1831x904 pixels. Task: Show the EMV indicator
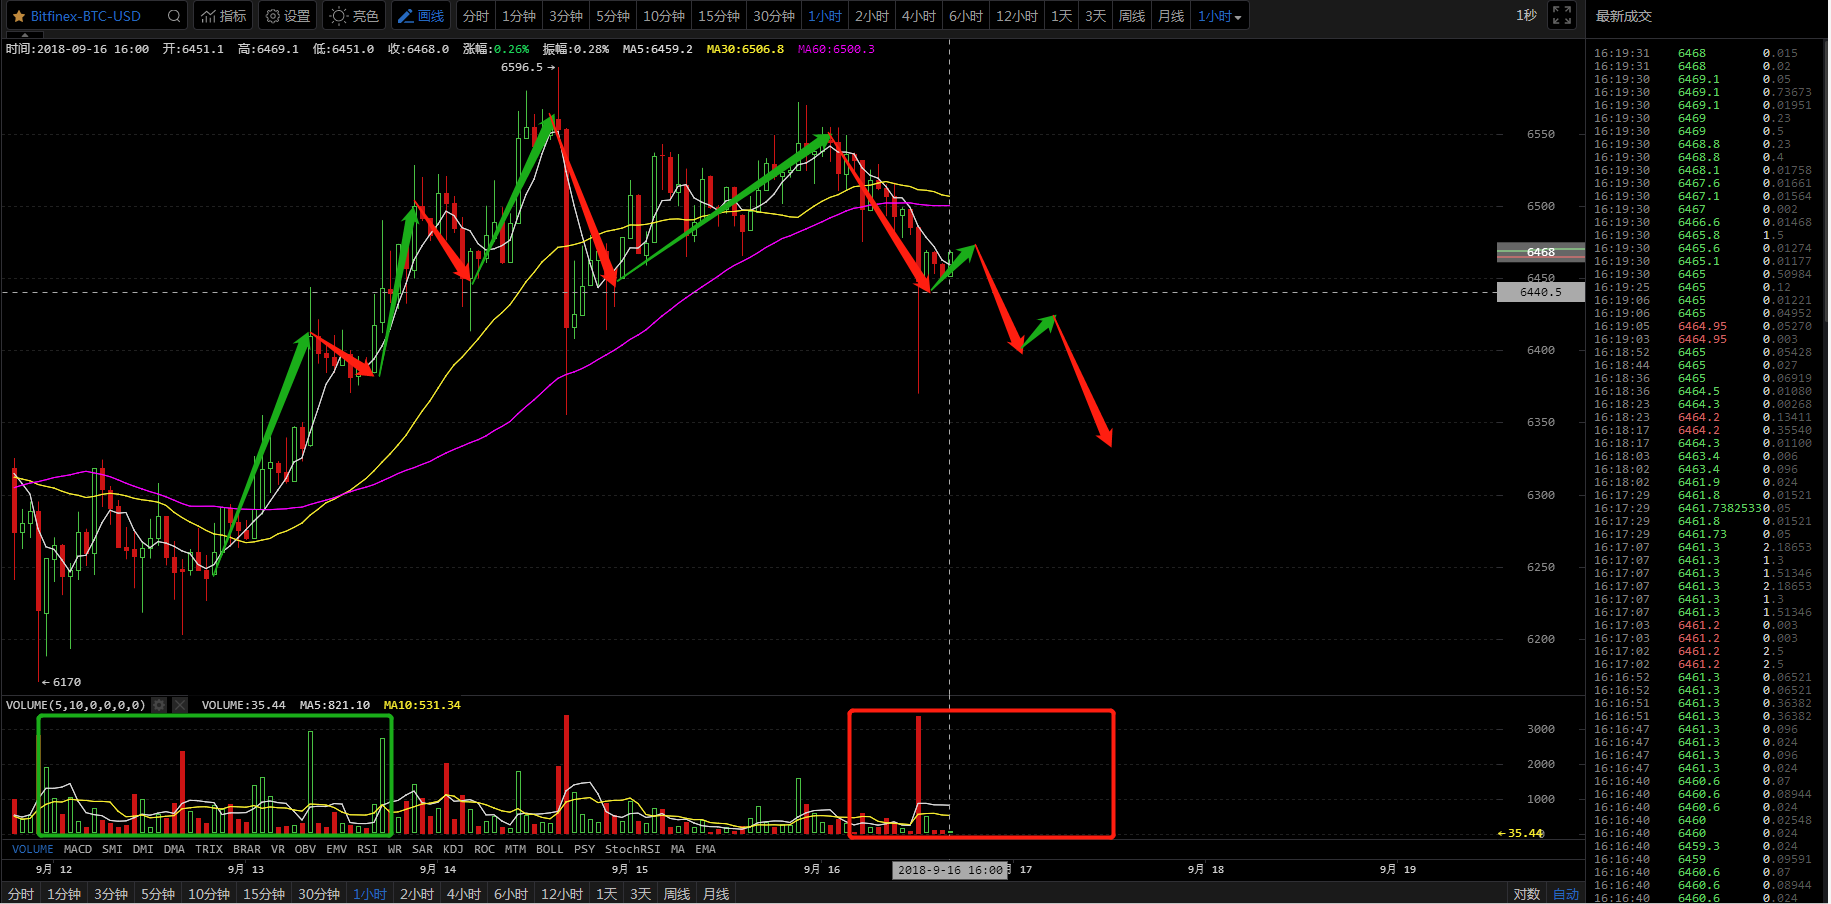click(337, 849)
